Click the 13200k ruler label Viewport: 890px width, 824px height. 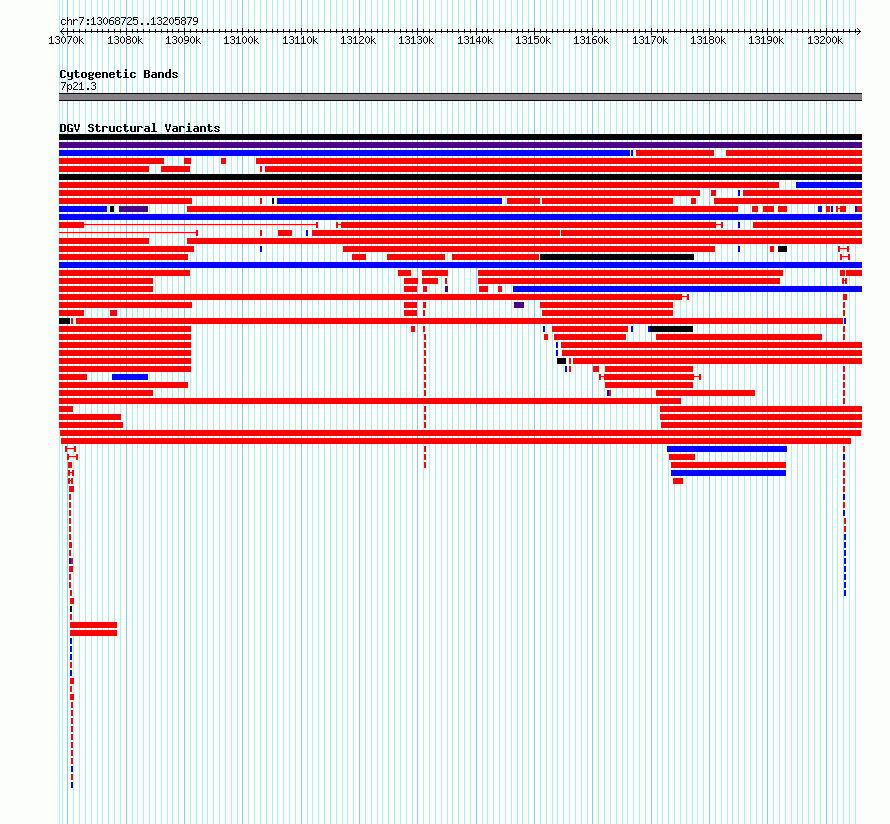(825, 40)
